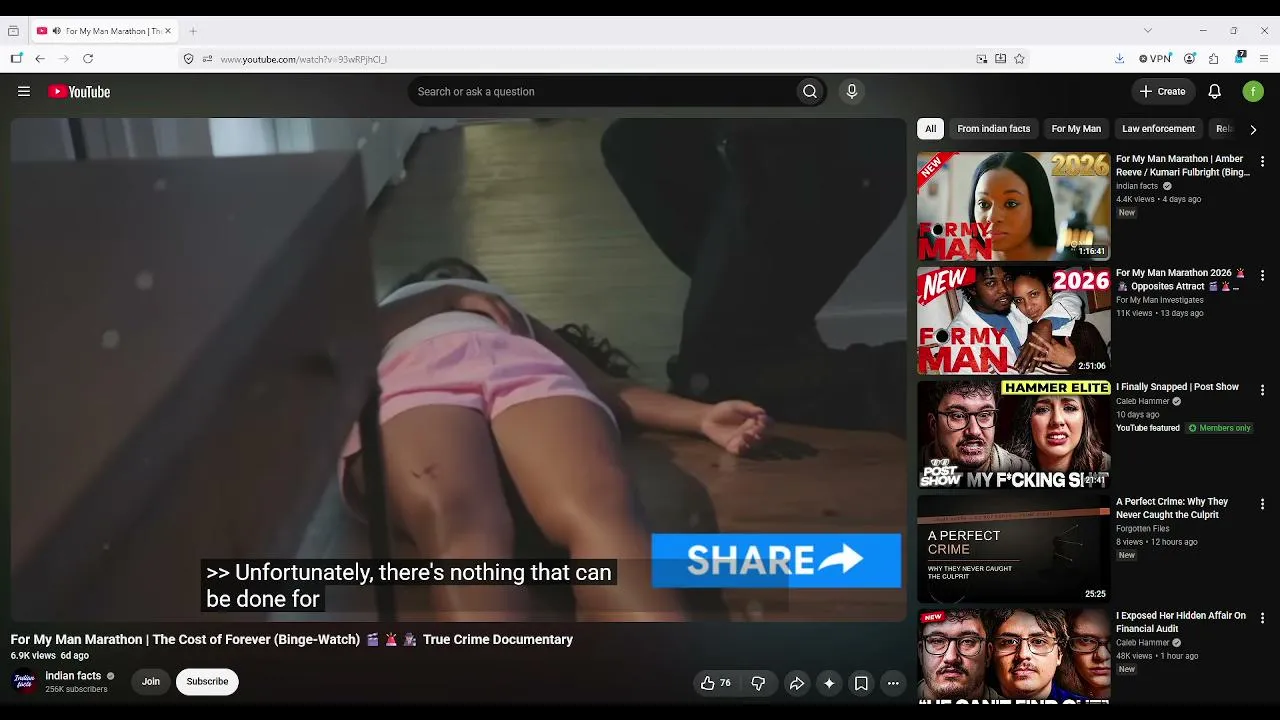Open options for A Perfect Crime video
The width and height of the screenshot is (1280, 720).
(x=1262, y=504)
